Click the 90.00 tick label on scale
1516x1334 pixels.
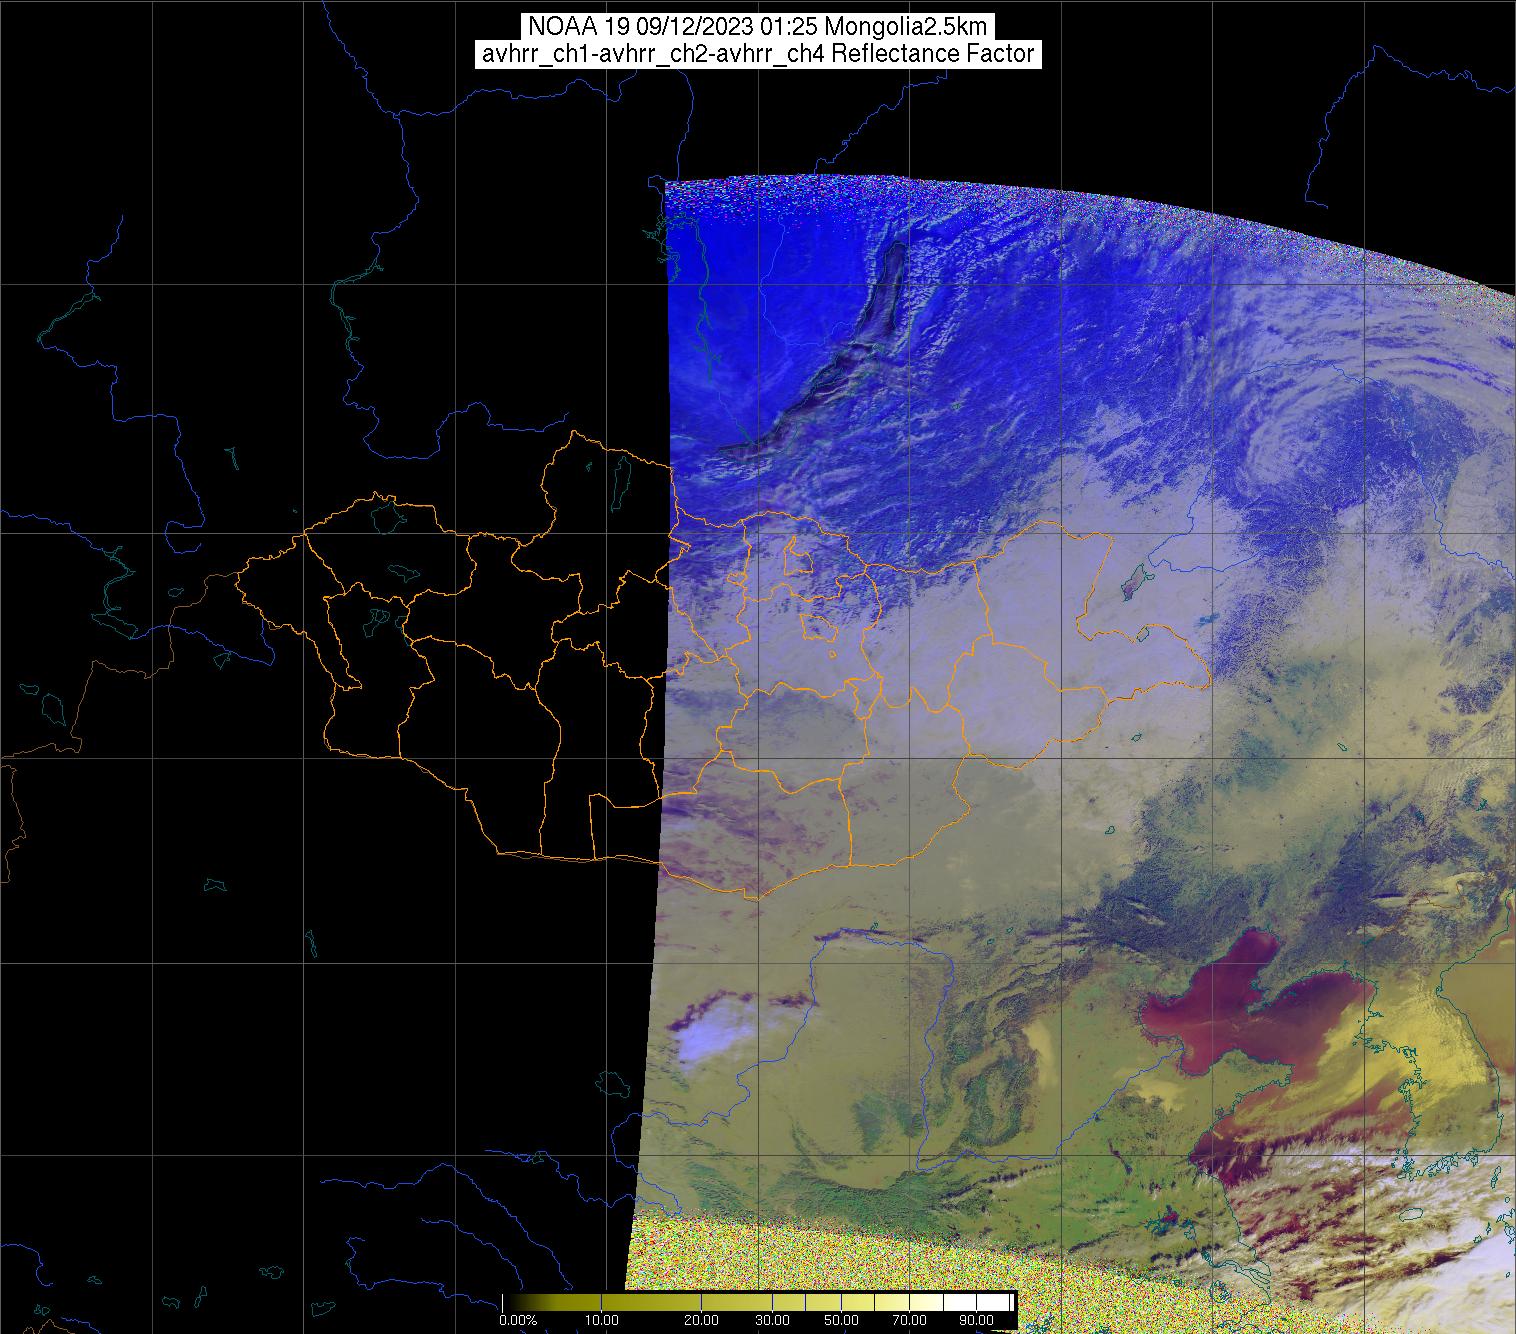tap(976, 1321)
